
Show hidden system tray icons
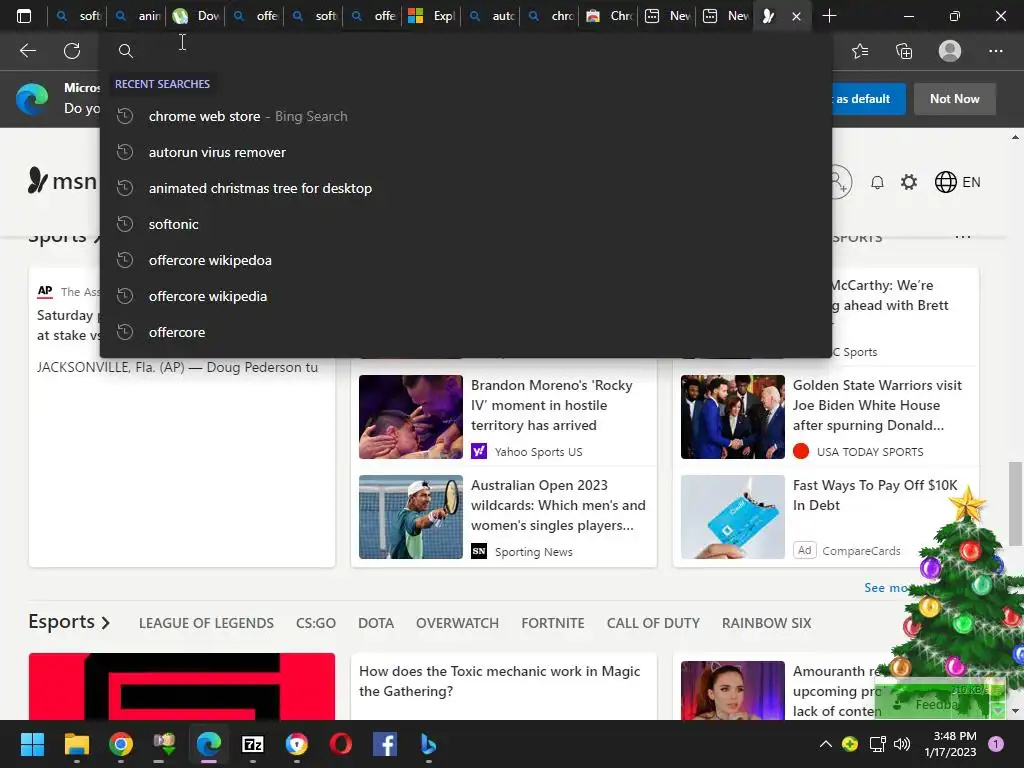(x=825, y=744)
